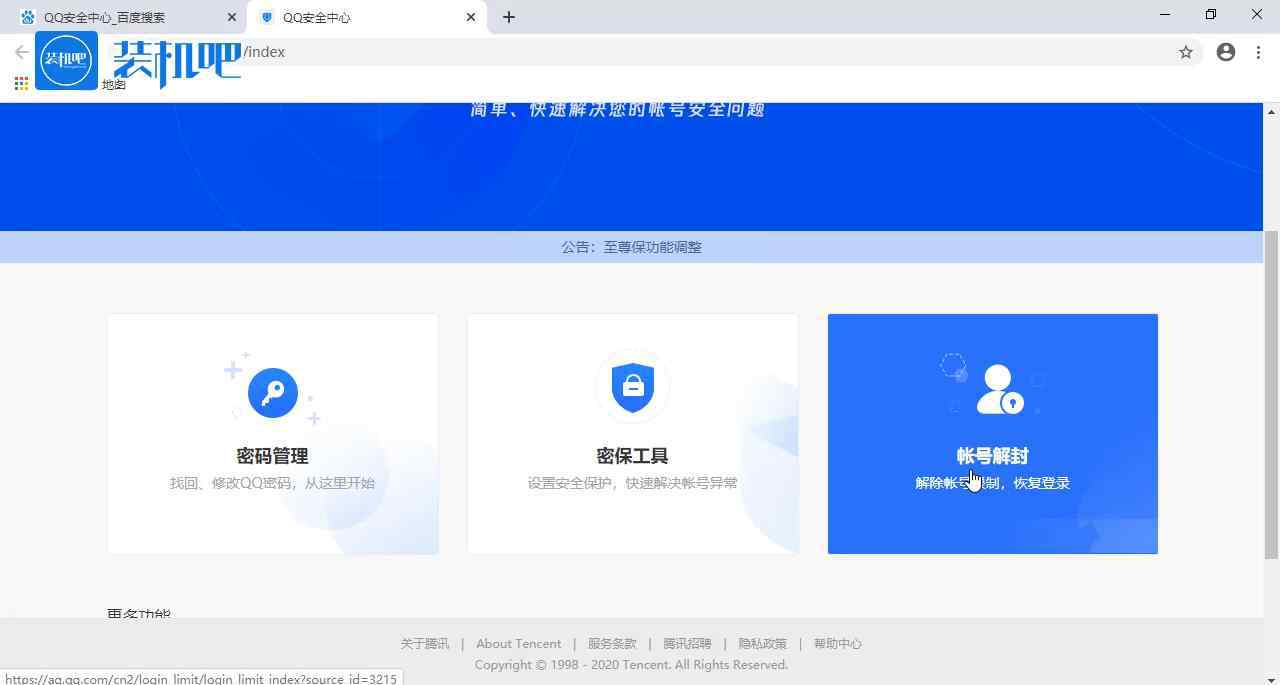The image size is (1280, 685).
Task: Open the 帮助中心 footer link
Action: [837, 644]
